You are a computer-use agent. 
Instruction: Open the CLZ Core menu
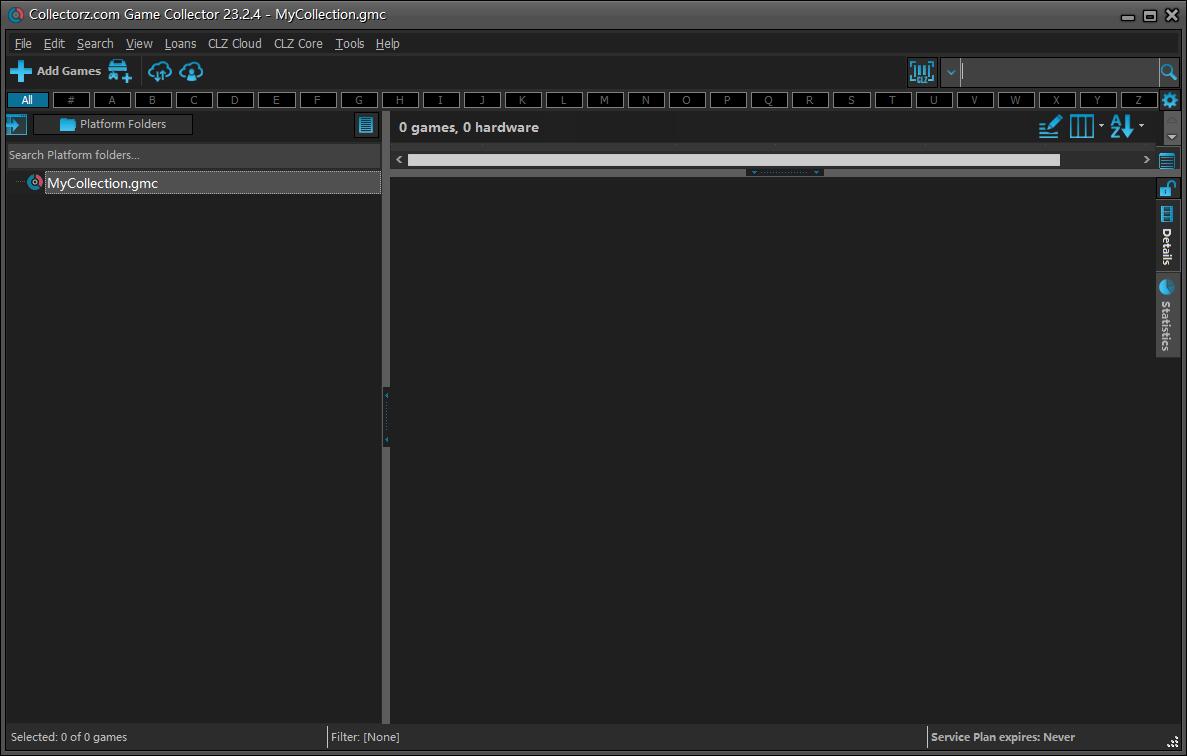point(298,44)
